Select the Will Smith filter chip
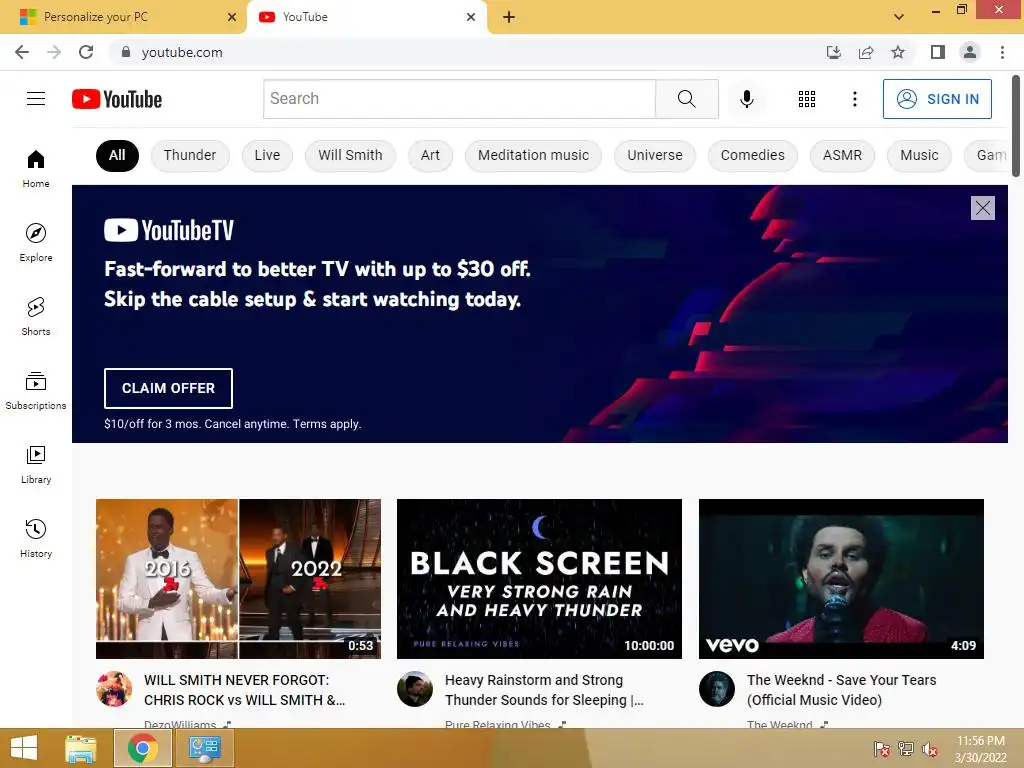 click(350, 155)
